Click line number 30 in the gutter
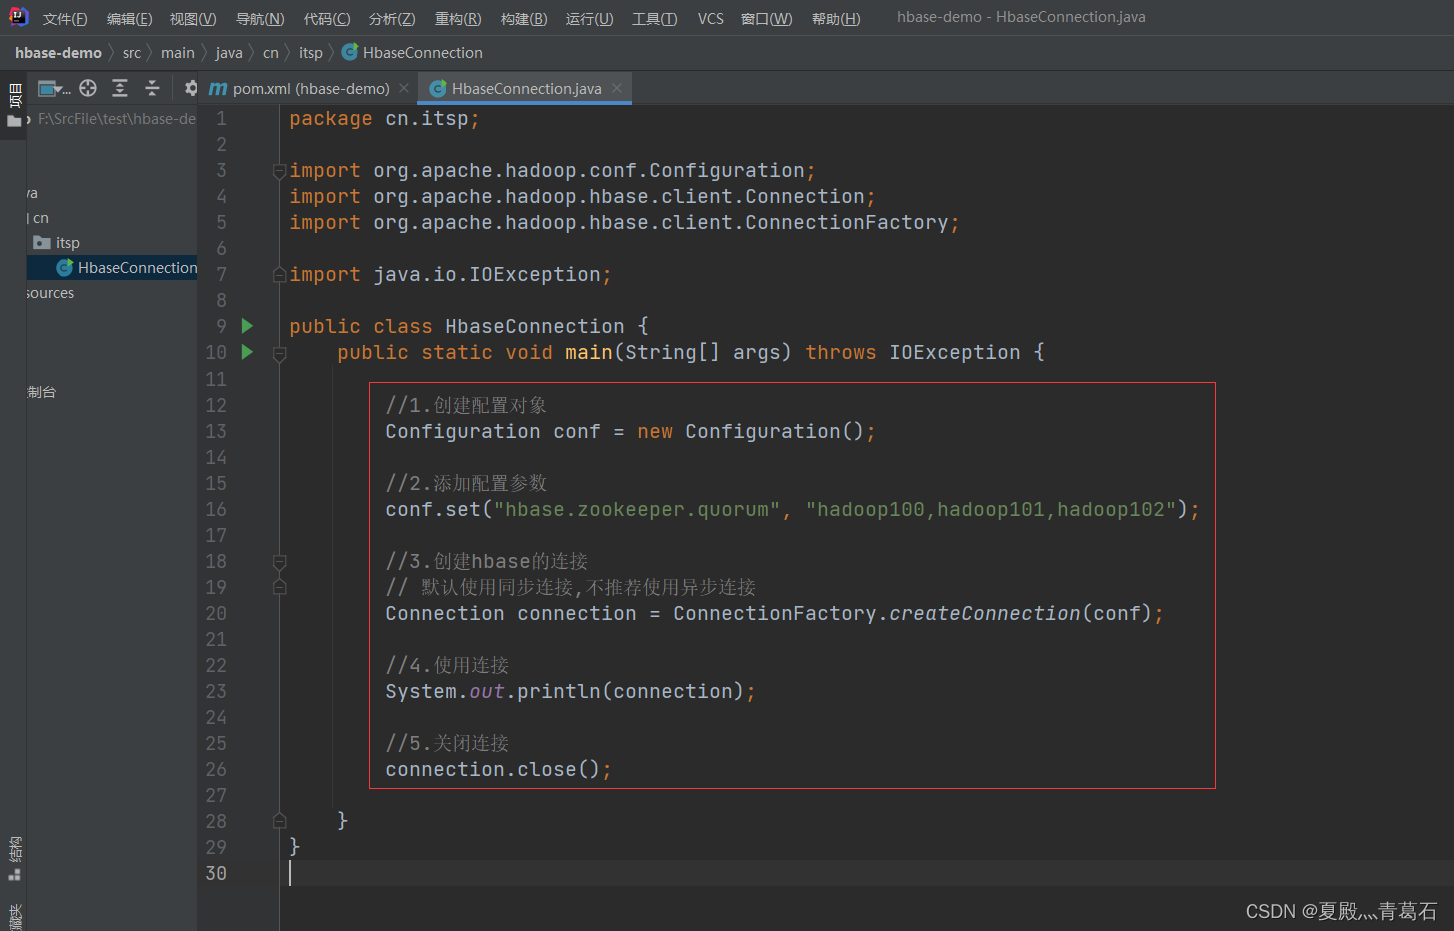Viewport: 1454px width, 931px height. point(216,873)
